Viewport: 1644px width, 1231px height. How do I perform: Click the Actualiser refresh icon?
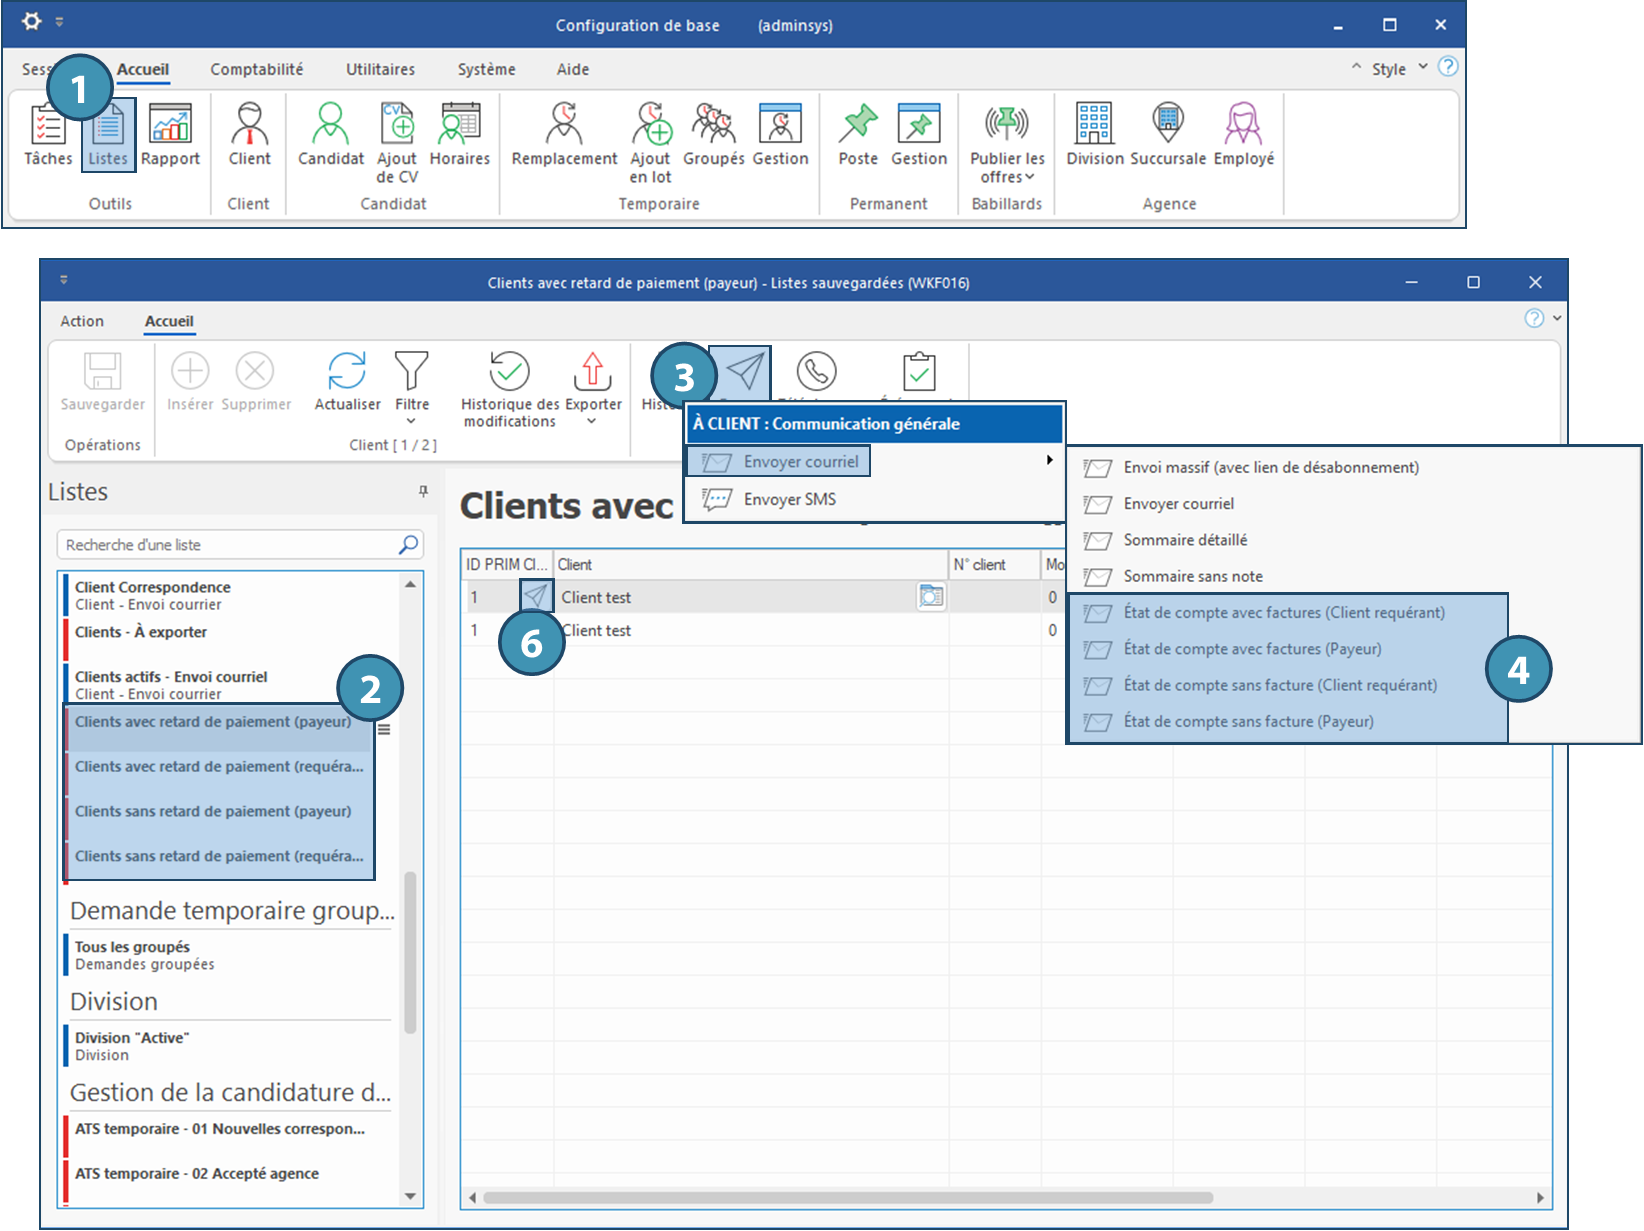pyautogui.click(x=347, y=373)
